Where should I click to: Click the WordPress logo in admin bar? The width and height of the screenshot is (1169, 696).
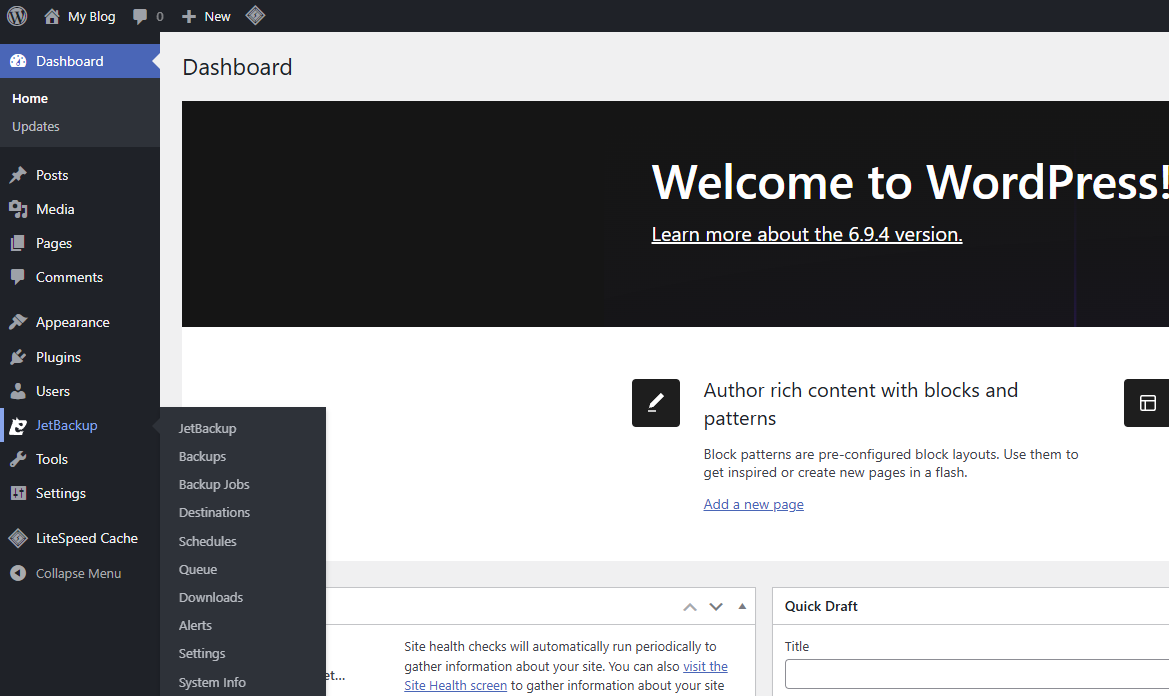17,16
